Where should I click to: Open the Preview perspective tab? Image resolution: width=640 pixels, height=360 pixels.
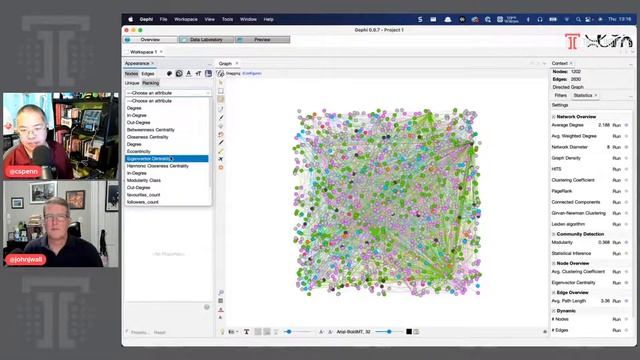262,40
